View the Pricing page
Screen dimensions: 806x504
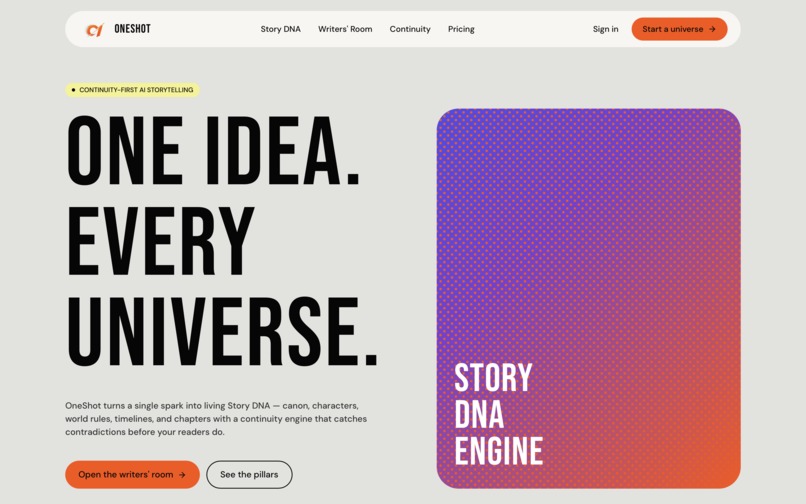(x=461, y=29)
